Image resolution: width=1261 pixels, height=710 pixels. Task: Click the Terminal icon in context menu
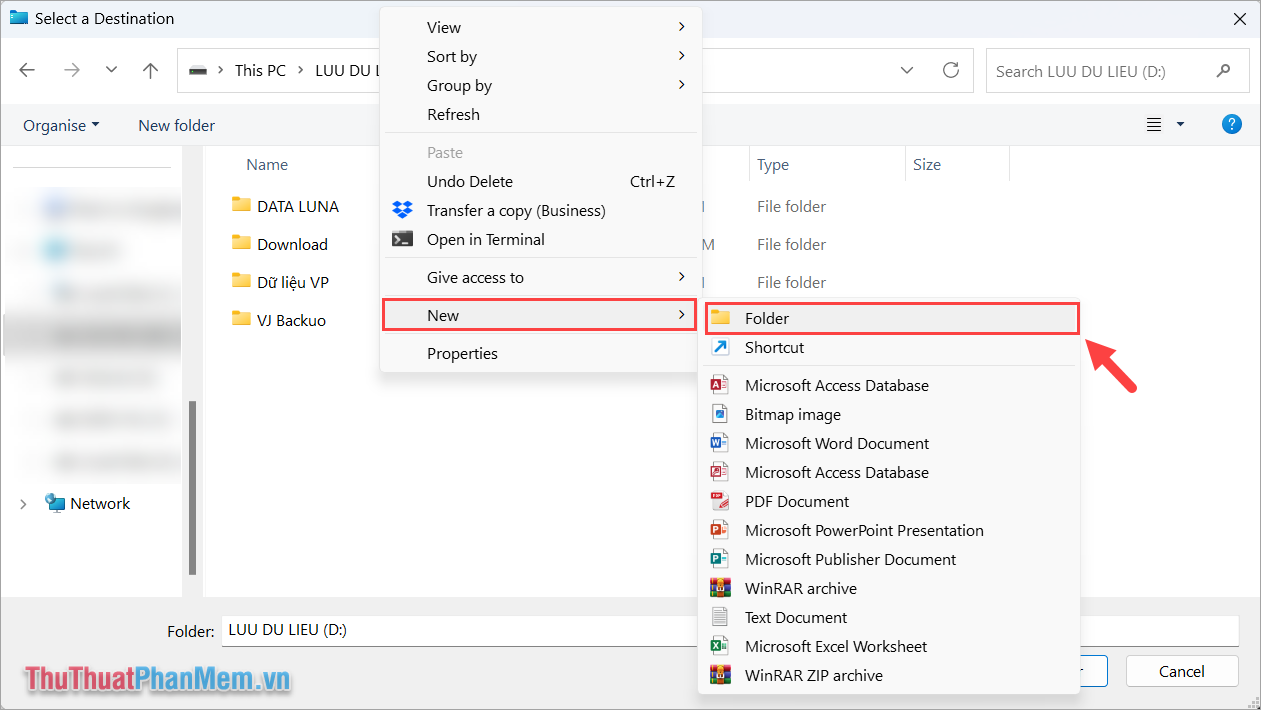pos(402,239)
